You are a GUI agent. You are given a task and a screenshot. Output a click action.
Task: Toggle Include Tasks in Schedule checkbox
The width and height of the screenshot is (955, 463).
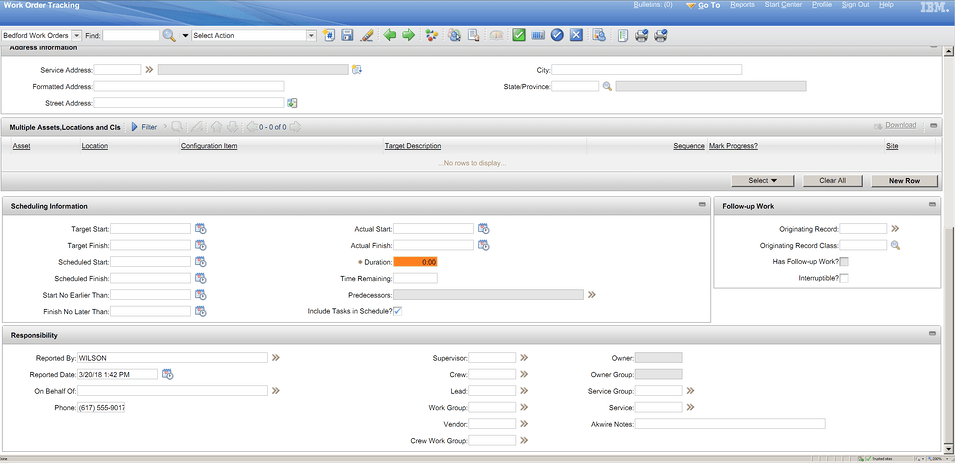click(398, 311)
